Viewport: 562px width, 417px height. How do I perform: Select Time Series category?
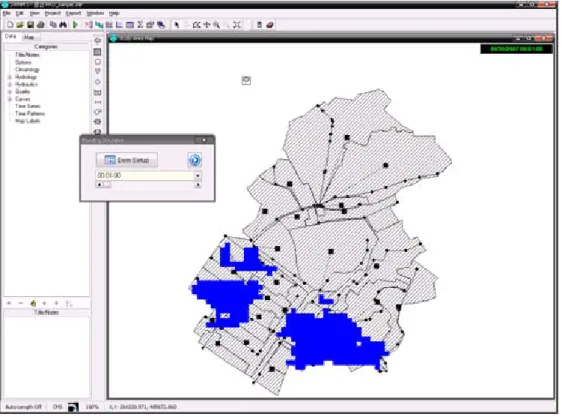(x=28, y=106)
